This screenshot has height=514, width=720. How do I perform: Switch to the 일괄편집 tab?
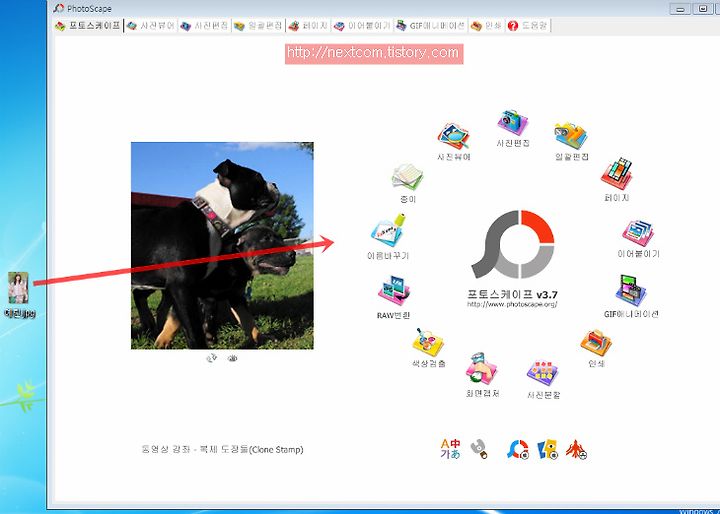click(258, 26)
